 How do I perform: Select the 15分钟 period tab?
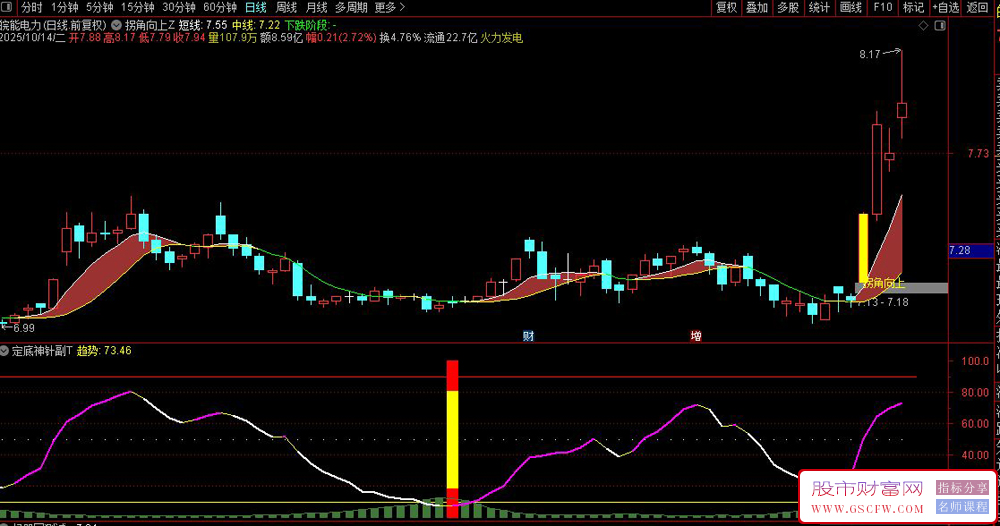tap(138, 8)
